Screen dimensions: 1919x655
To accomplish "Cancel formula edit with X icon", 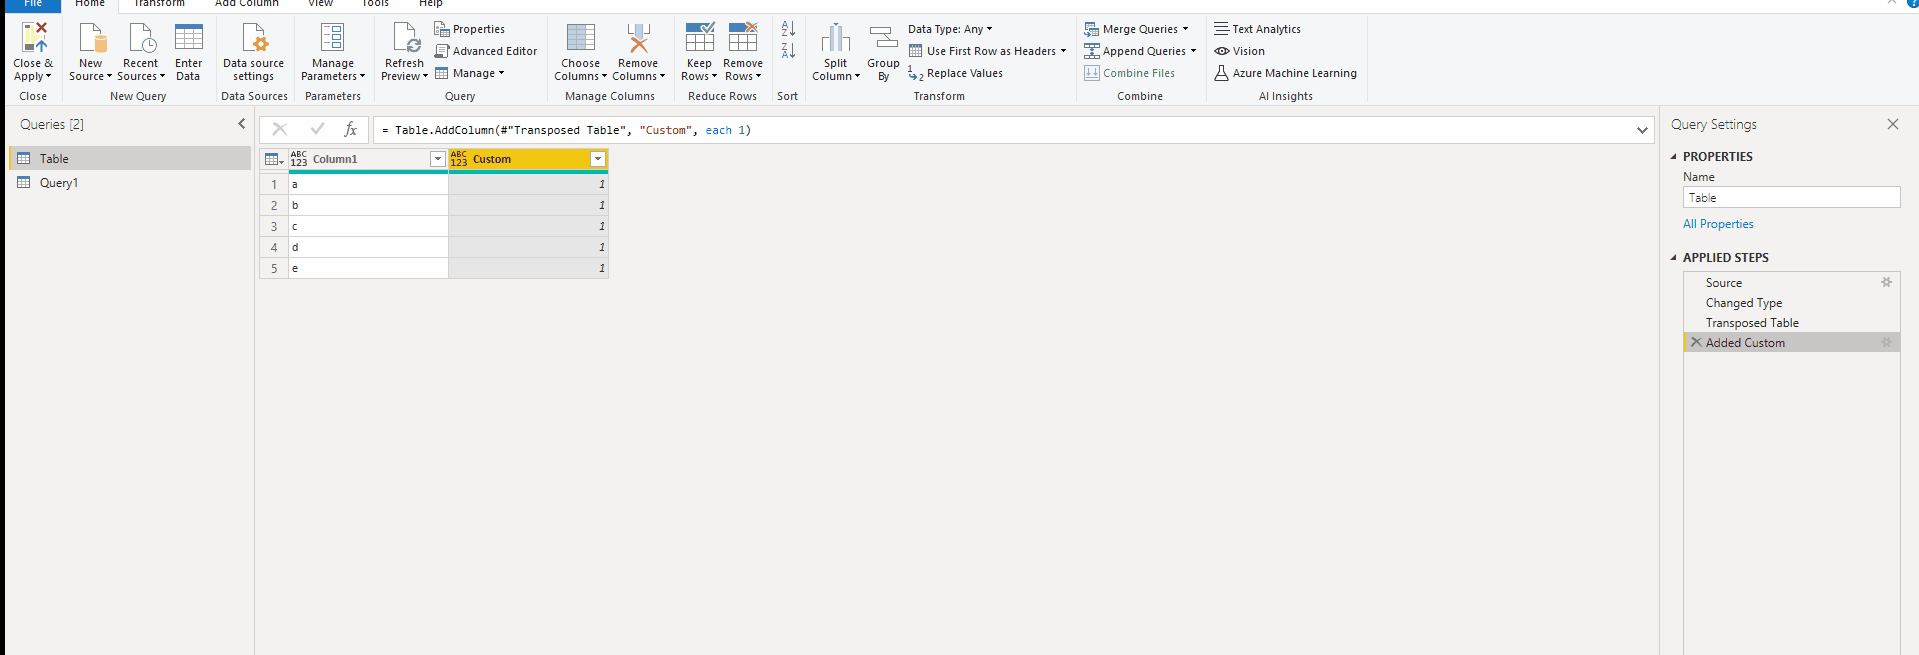I will [x=280, y=129].
